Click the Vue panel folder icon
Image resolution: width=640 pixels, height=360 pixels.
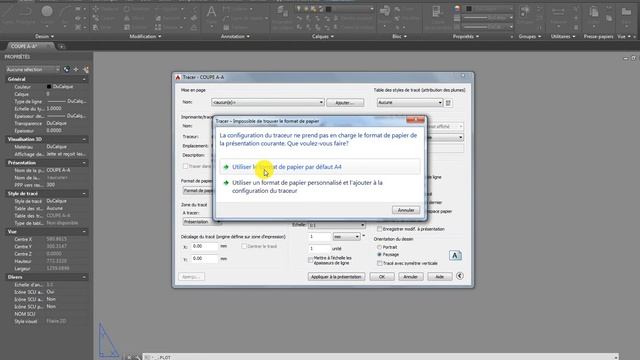(626, 12)
